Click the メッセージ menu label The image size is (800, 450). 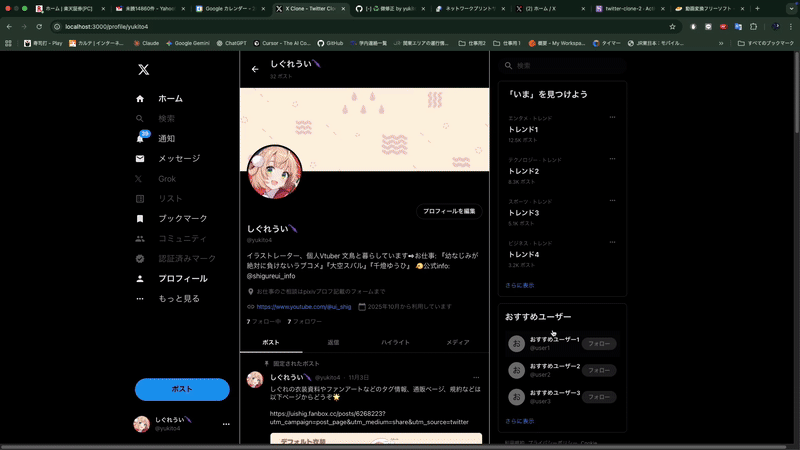click(179, 159)
